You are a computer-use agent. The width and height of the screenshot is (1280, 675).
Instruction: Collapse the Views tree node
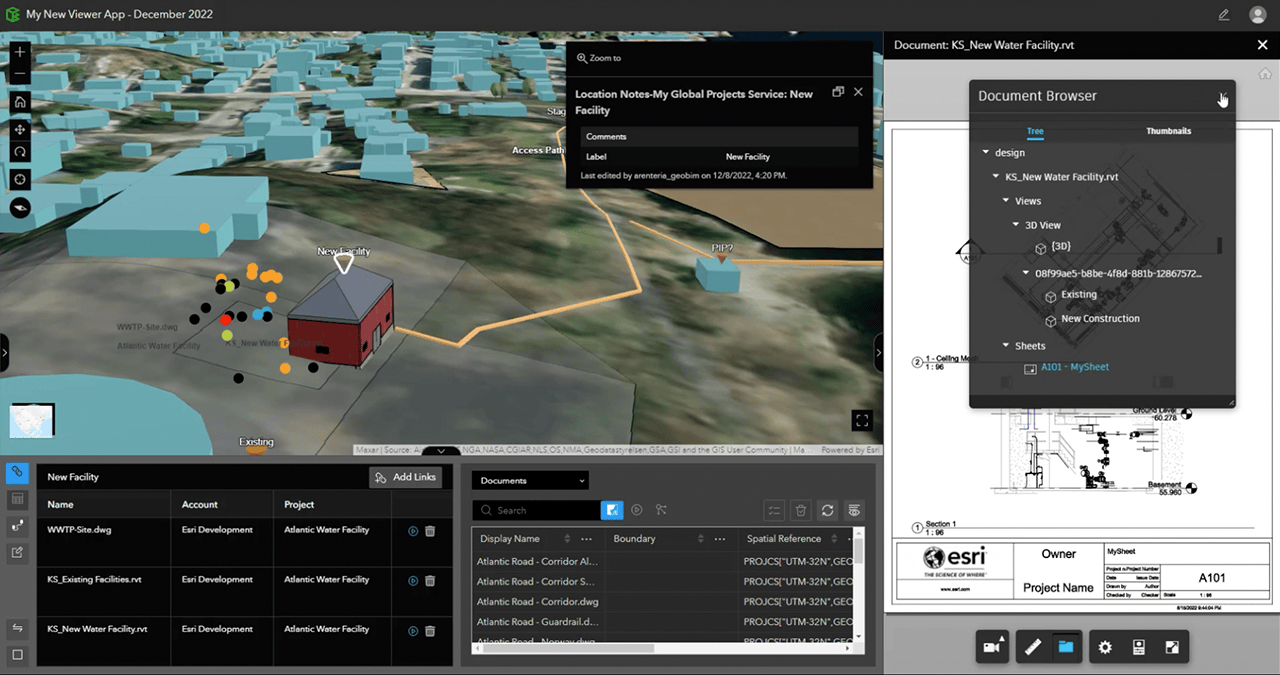(1006, 201)
